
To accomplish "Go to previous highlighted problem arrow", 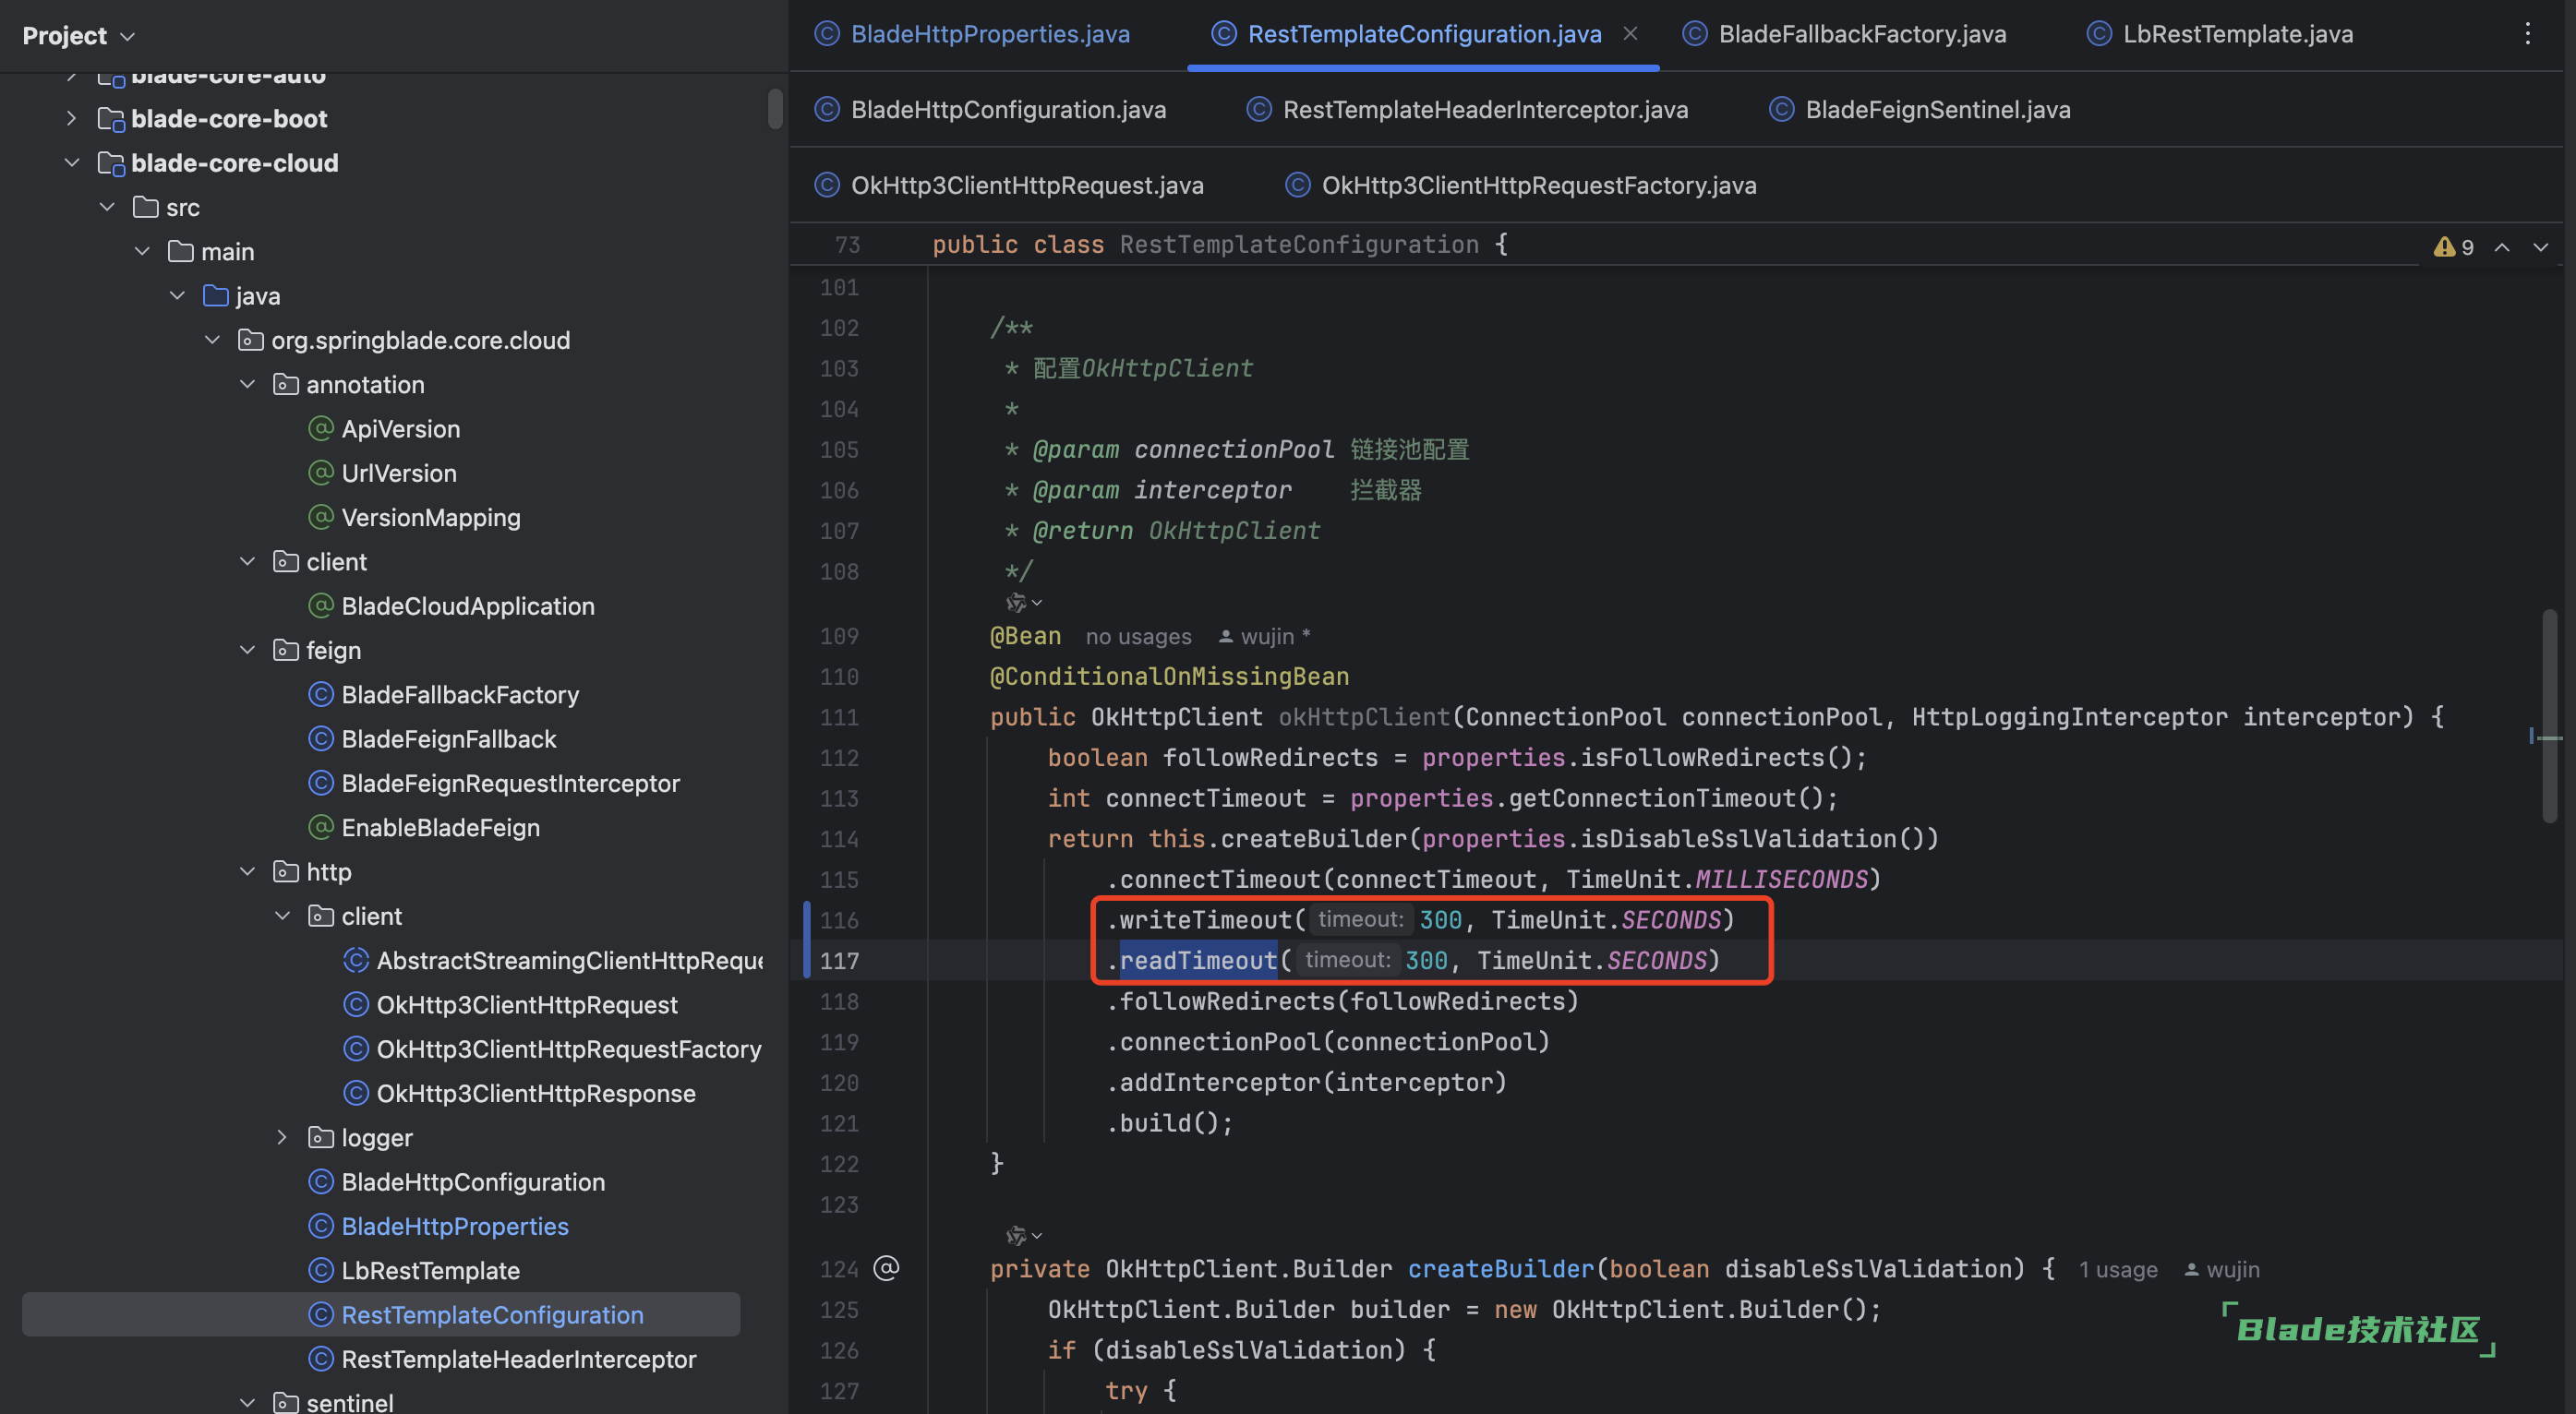I will click(x=2502, y=247).
